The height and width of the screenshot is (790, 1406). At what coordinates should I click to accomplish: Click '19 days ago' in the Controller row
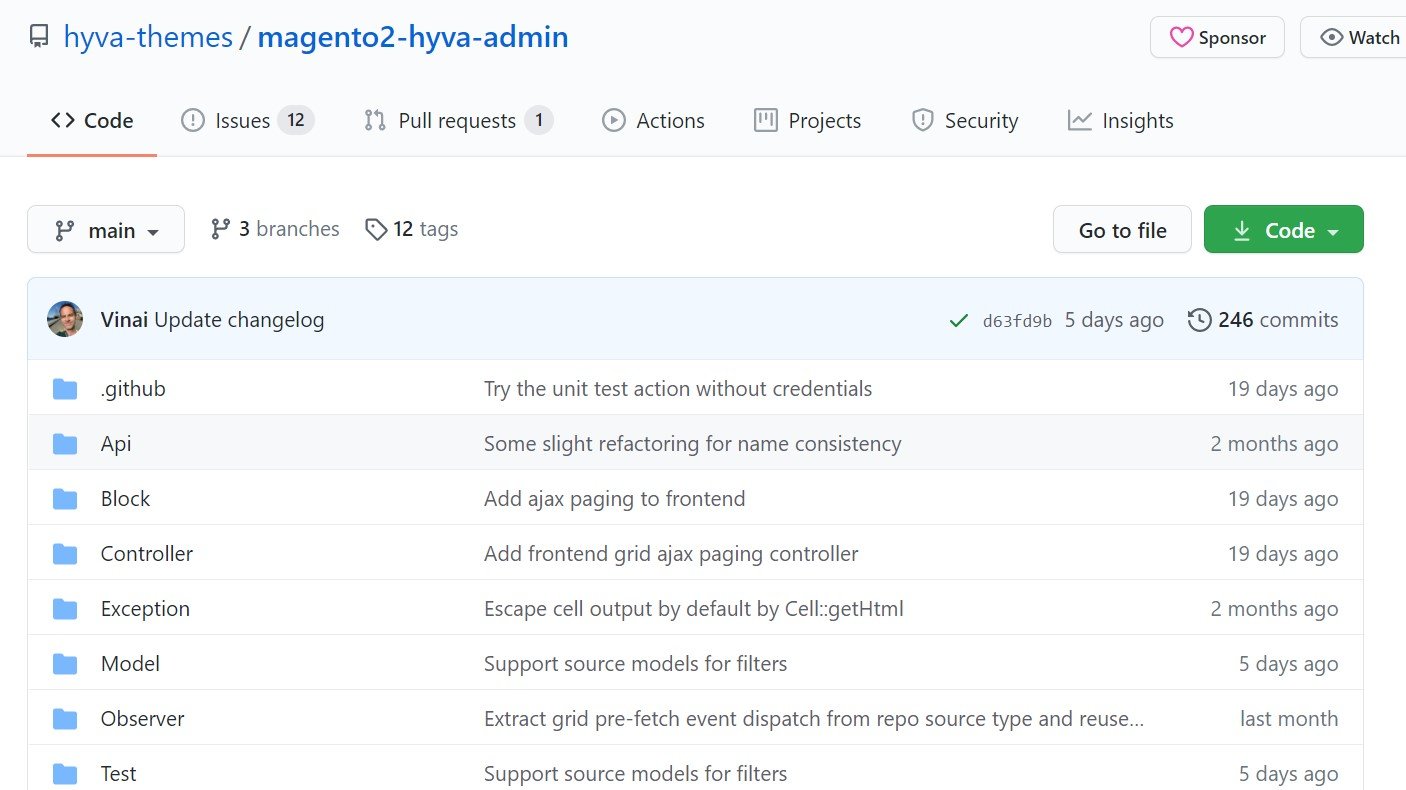1283,554
